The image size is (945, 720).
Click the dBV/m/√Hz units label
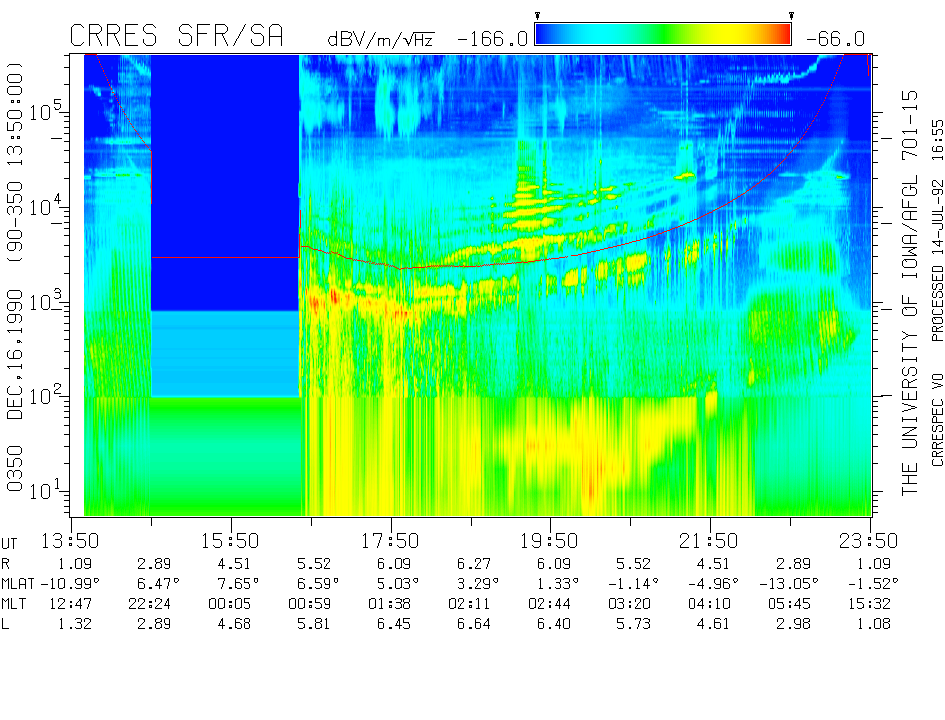point(381,39)
